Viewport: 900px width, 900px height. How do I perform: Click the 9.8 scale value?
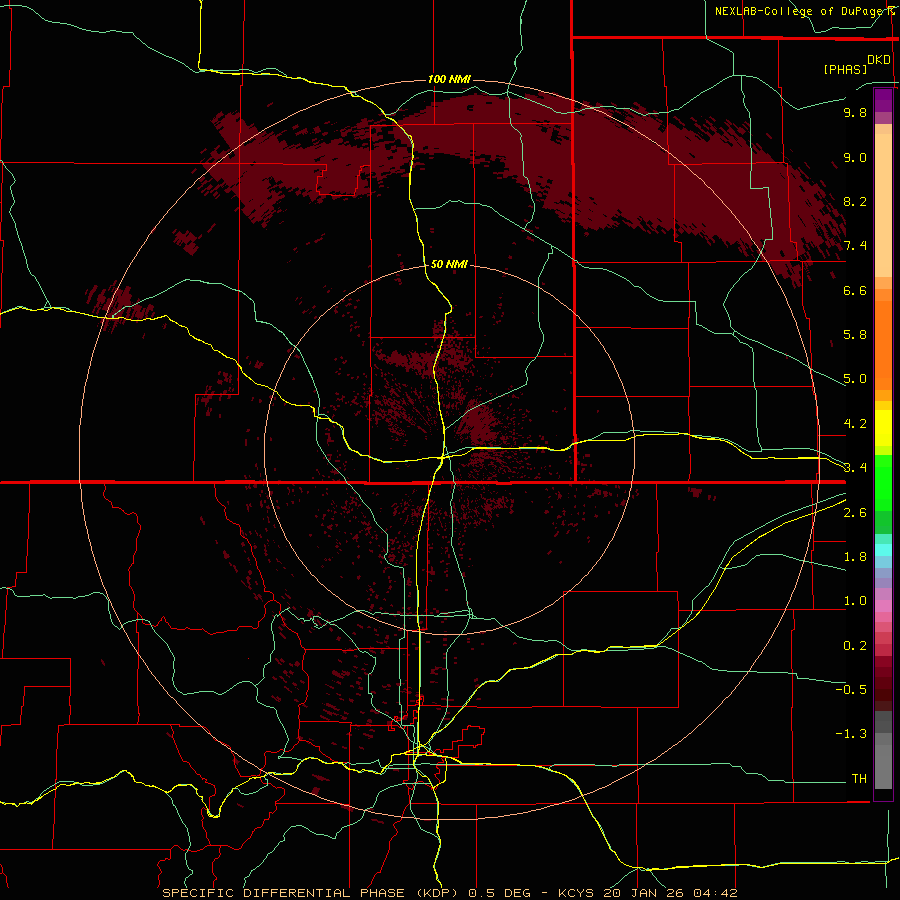coord(855,112)
